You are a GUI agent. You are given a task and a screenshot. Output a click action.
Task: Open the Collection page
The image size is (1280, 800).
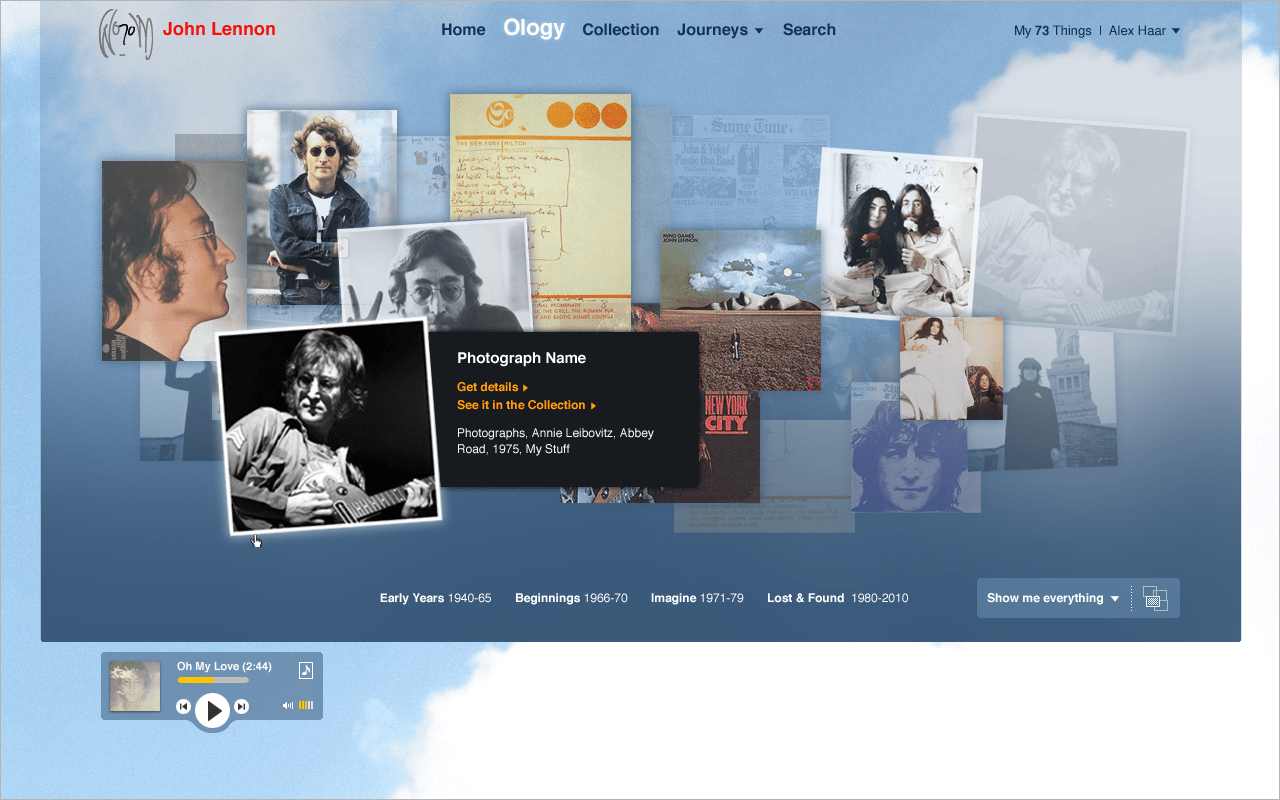click(620, 30)
